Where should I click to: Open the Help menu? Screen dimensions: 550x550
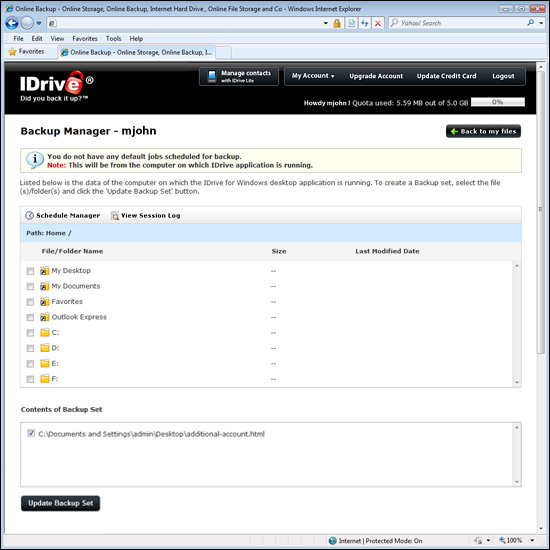(x=136, y=39)
